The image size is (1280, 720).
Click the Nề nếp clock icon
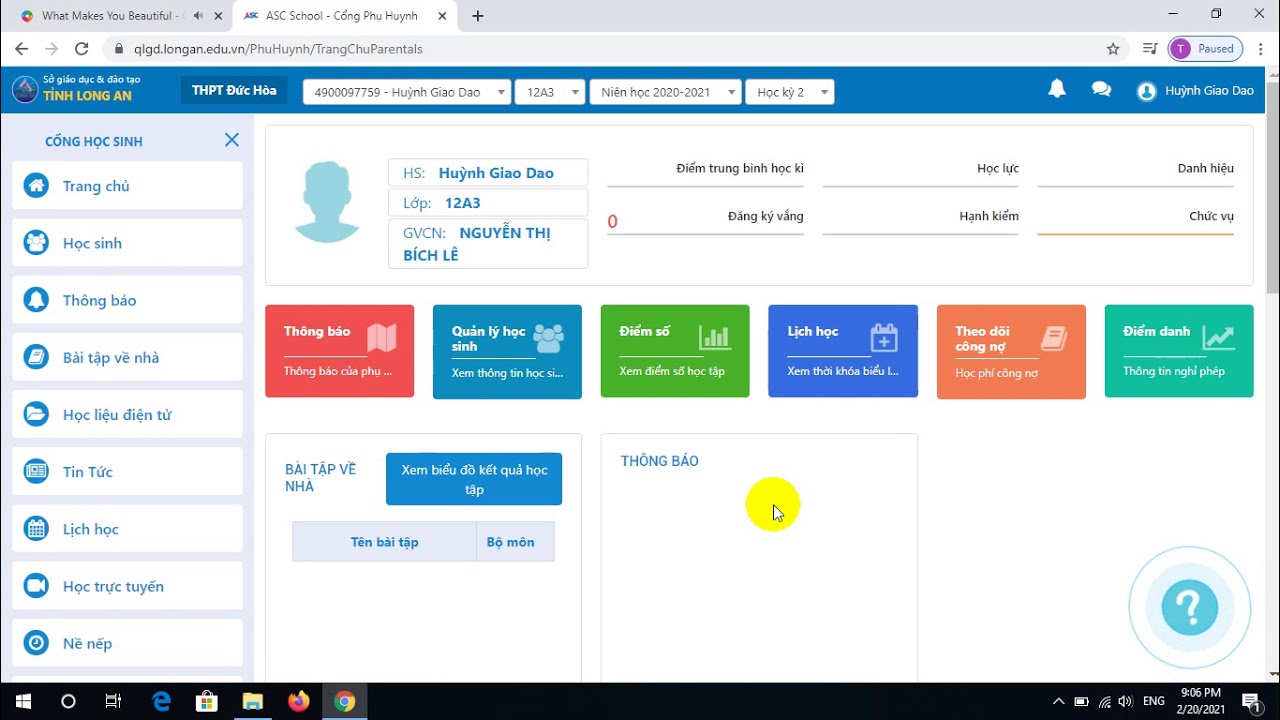click(36, 643)
